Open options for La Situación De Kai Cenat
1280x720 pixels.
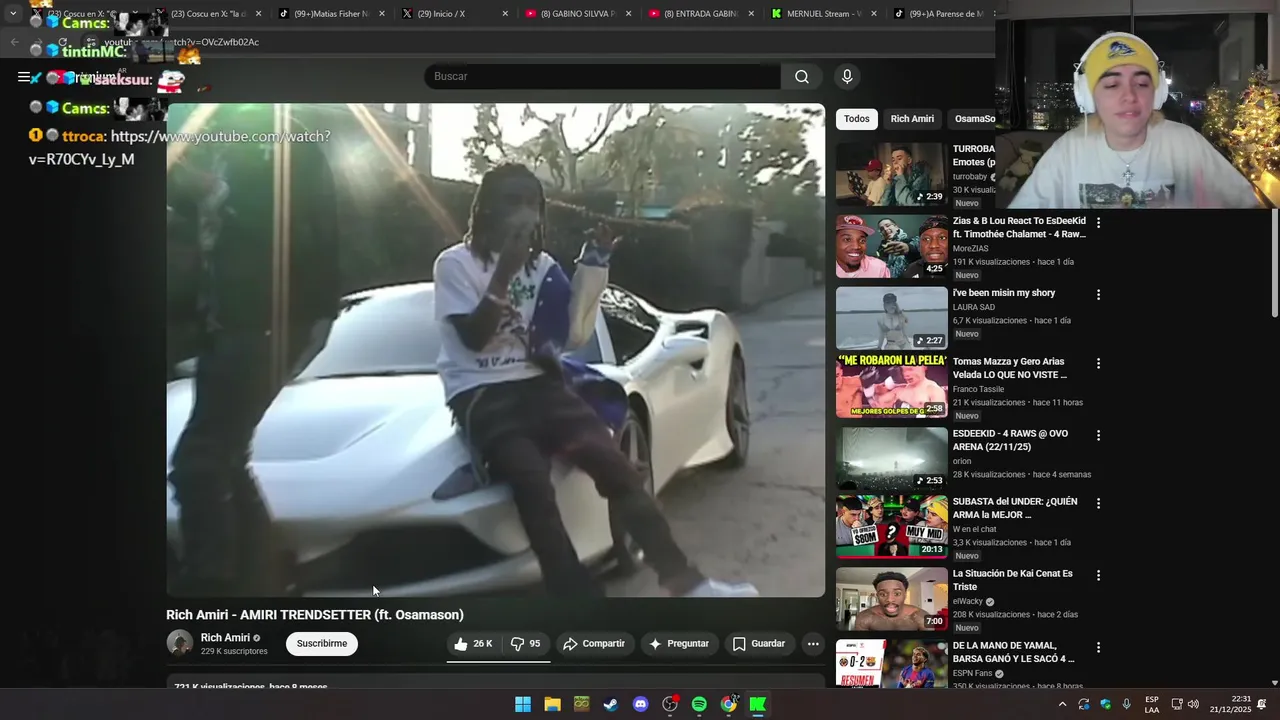1098,576
